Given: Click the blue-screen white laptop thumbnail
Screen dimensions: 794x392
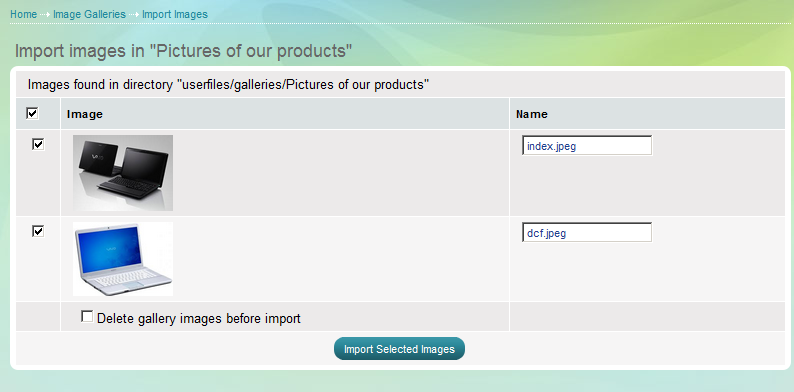Looking at the screenshot, I should pos(123,259).
